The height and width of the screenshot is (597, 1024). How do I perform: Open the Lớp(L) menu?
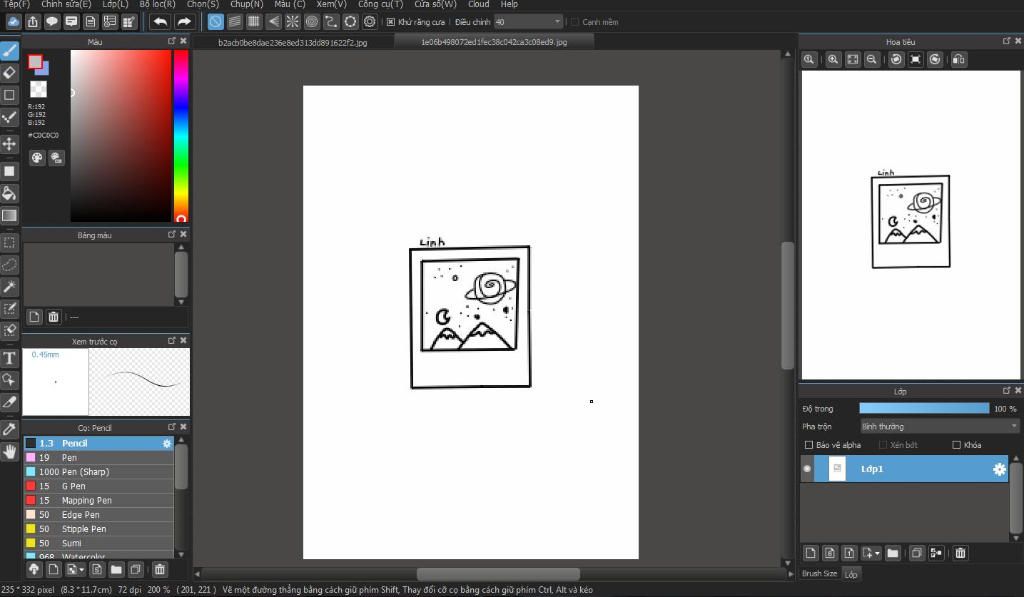[115, 4]
